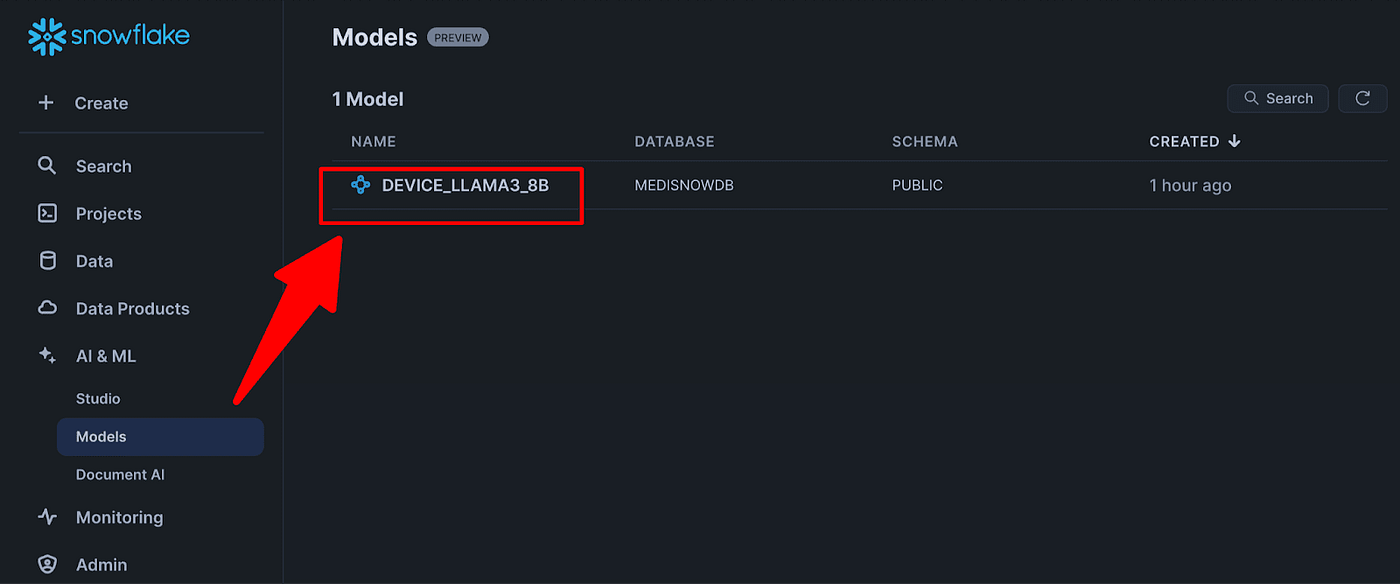The image size is (1400, 584).
Task: Click the model icon next to DEVICE_LLAMA3_8B
Action: click(x=361, y=185)
